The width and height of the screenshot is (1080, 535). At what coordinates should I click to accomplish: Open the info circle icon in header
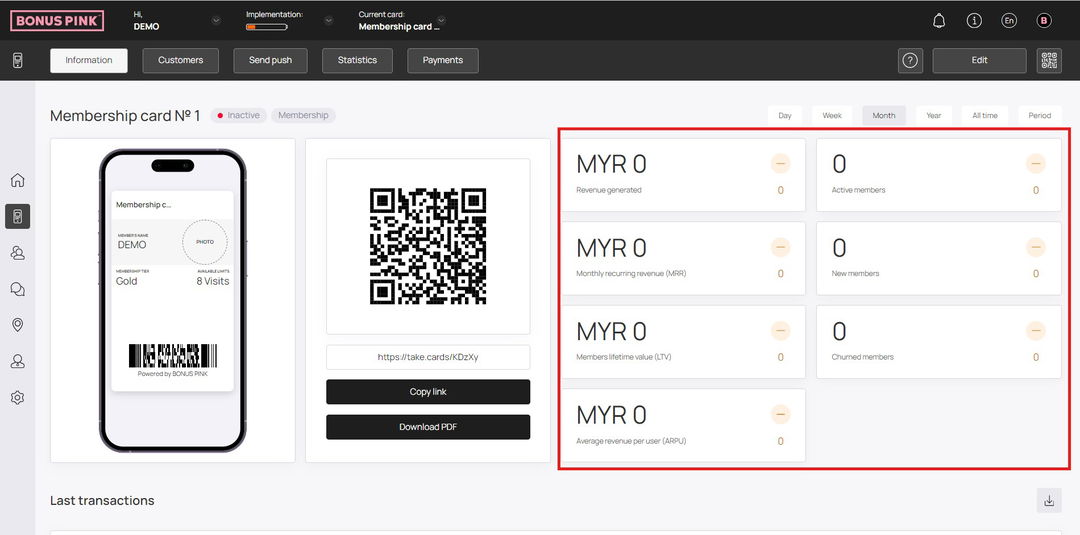pyautogui.click(x=974, y=21)
